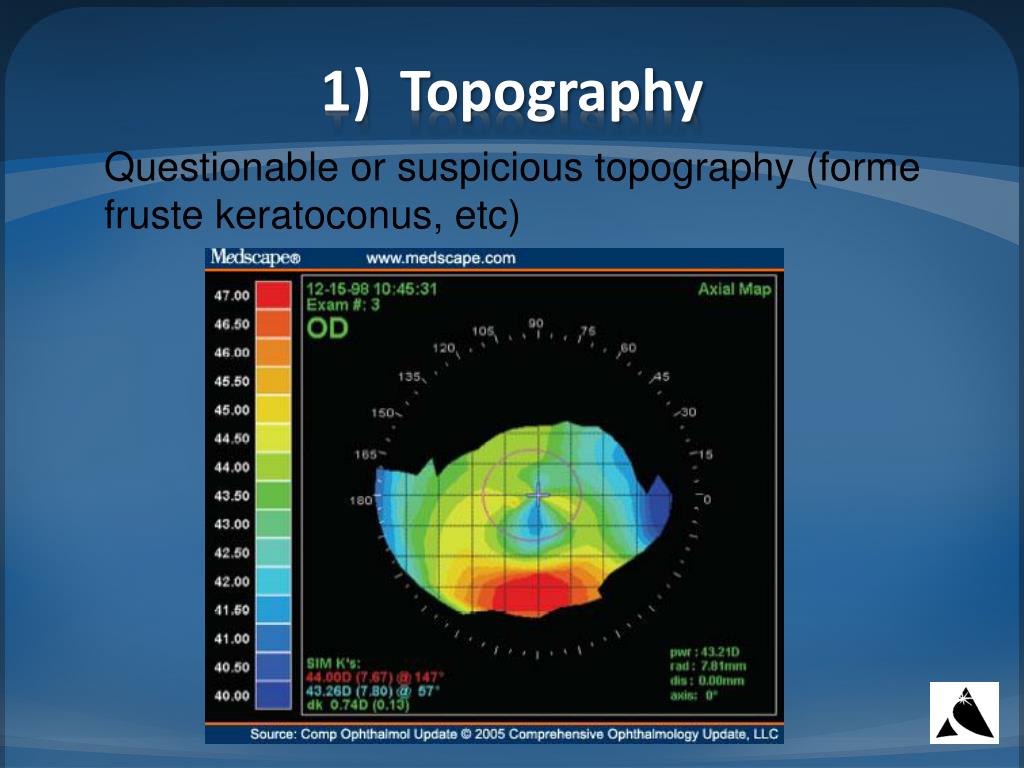Click the '41.00' scale label

(232, 639)
